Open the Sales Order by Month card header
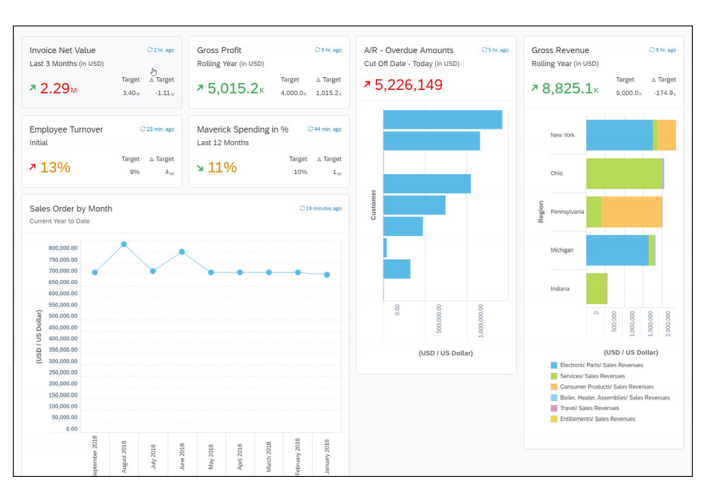Viewport: 704px width, 489px height. (x=71, y=209)
